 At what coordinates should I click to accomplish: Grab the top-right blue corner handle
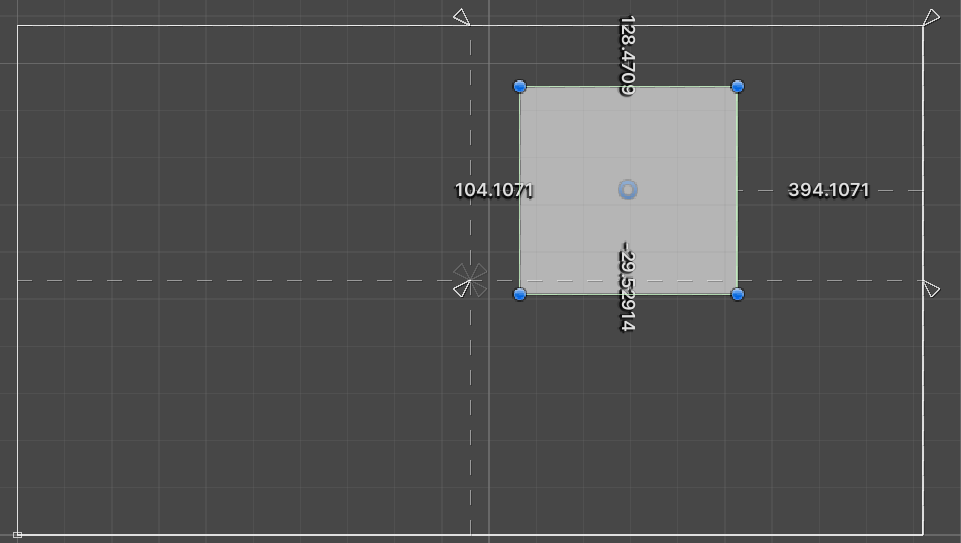pos(738,86)
